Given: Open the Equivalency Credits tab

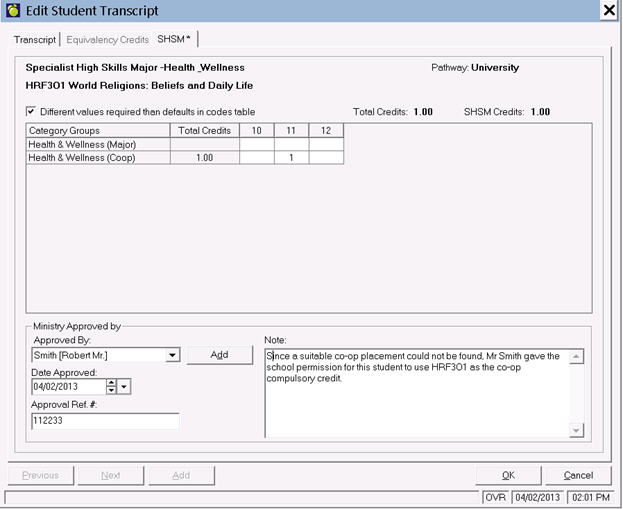Looking at the screenshot, I should click(x=107, y=39).
